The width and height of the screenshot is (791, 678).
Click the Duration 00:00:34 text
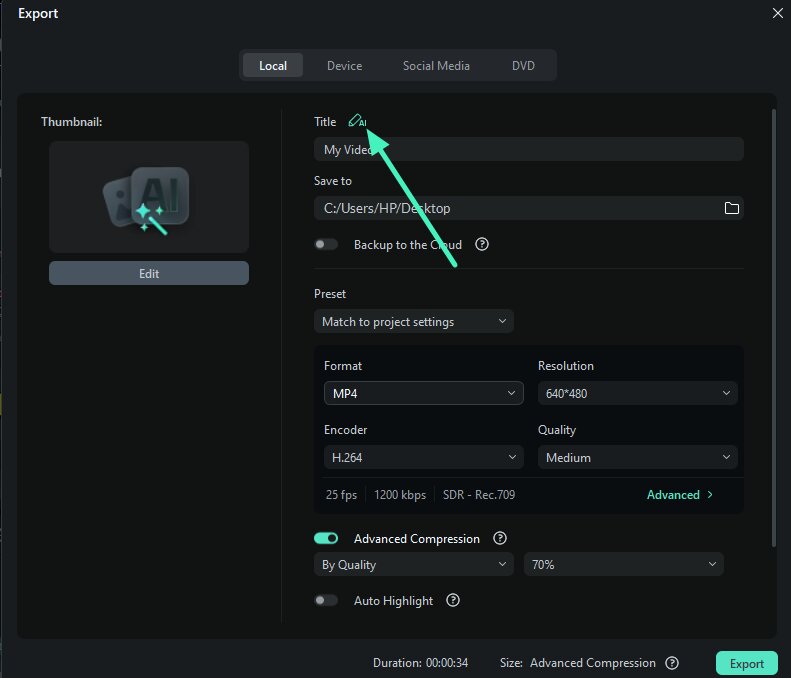(420, 663)
